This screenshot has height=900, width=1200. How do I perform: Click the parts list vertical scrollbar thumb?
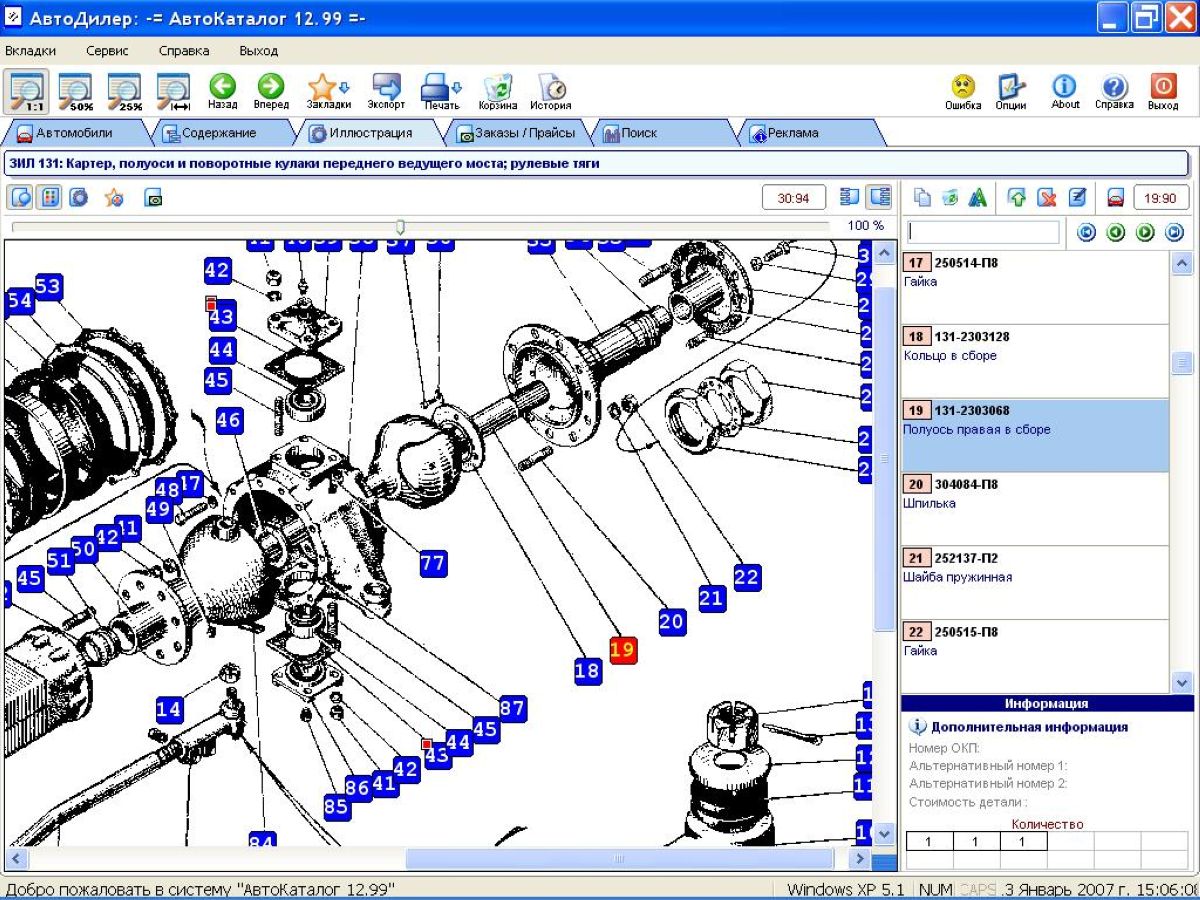[x=1182, y=362]
